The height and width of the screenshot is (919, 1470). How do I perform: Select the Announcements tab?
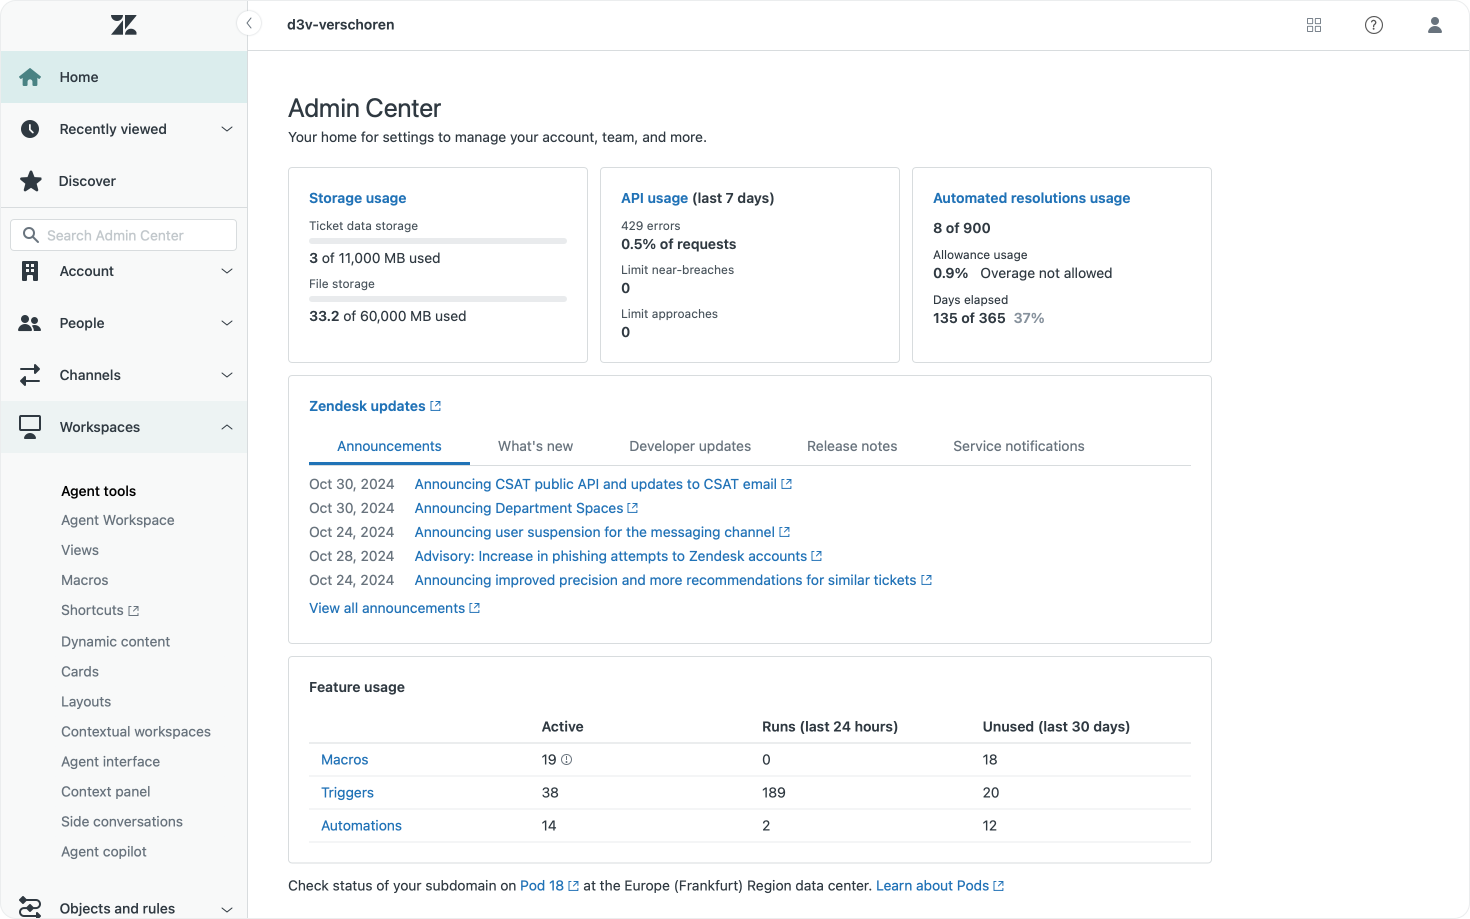coord(389,446)
